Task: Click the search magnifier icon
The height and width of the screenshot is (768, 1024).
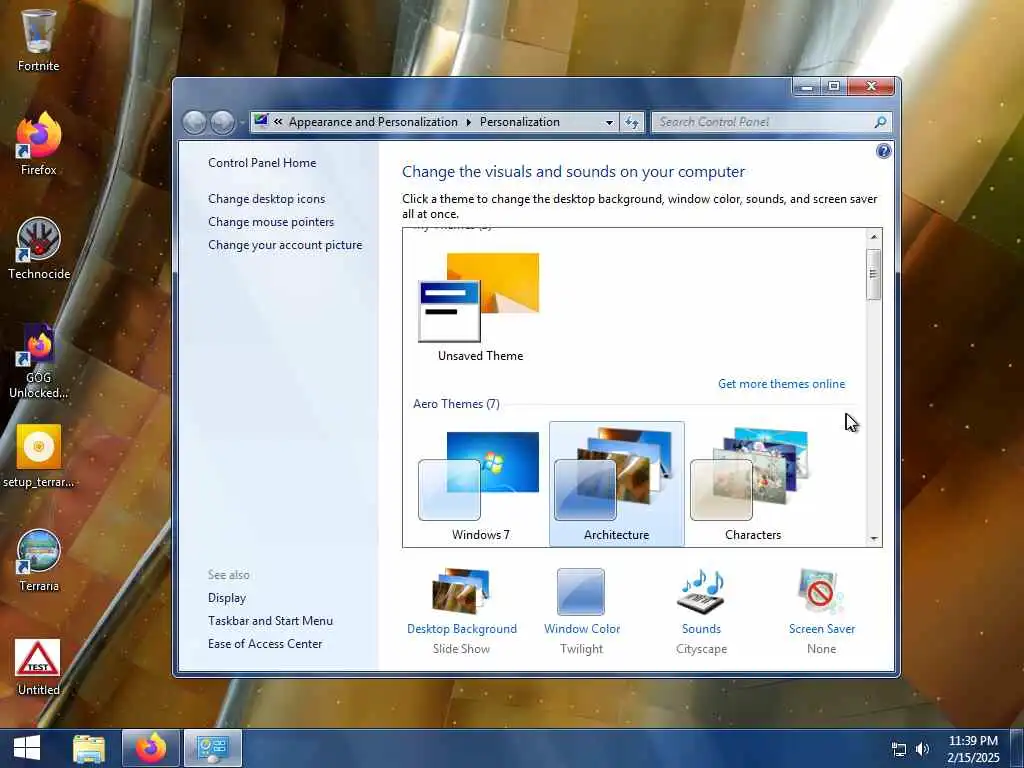Action: pyautogui.click(x=880, y=122)
